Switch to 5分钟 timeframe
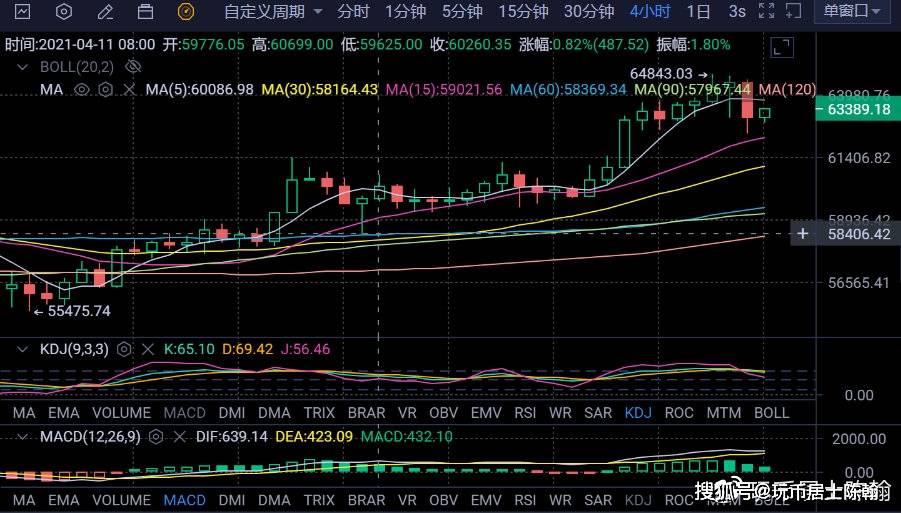901x513 pixels. (x=462, y=11)
